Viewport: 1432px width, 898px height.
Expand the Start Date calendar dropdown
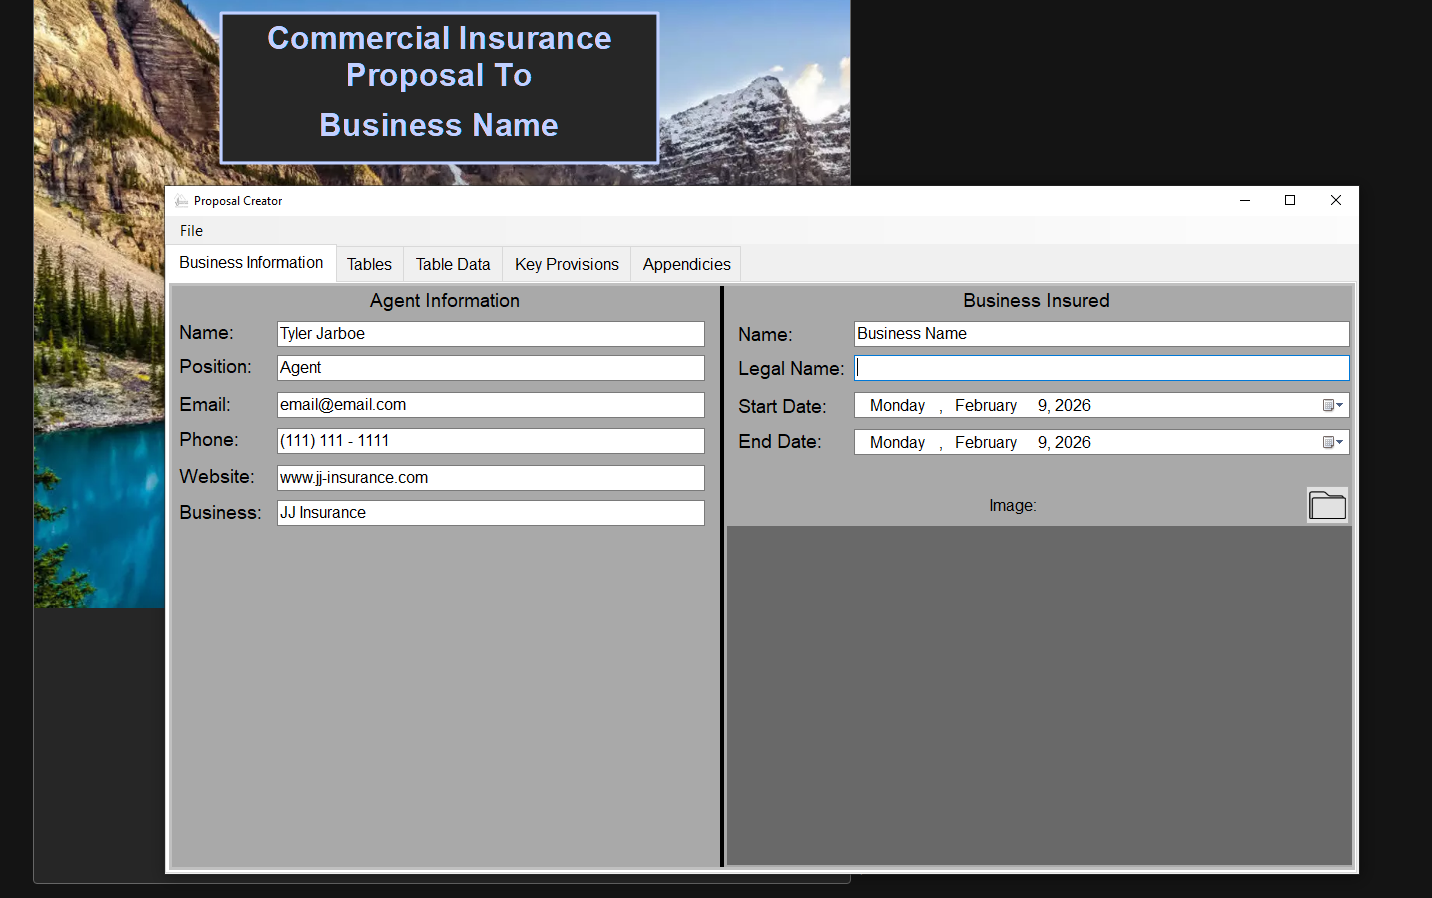(x=1333, y=405)
